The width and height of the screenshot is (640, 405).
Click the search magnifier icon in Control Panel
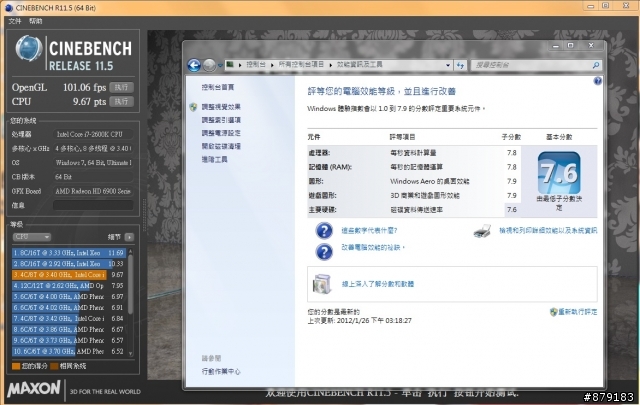596,65
